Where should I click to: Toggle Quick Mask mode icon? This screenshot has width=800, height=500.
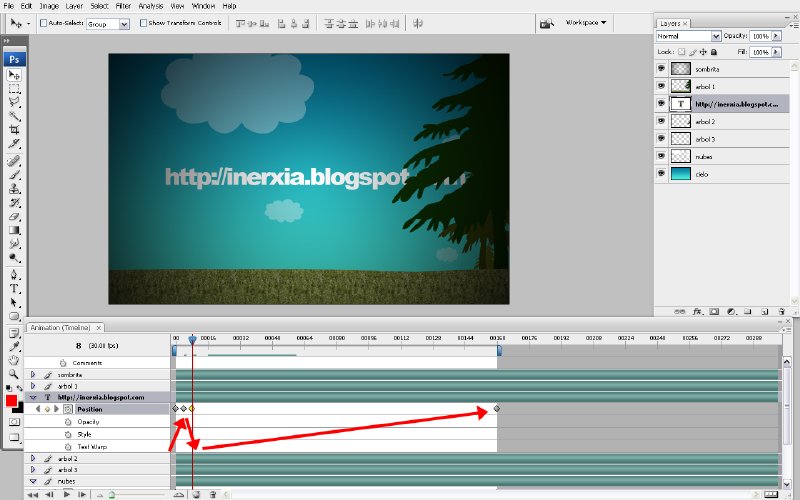tap(14, 422)
